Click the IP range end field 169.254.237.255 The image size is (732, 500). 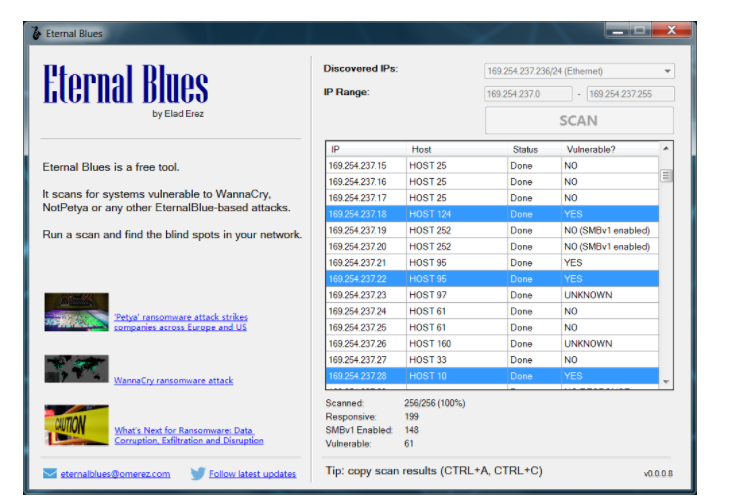point(630,94)
